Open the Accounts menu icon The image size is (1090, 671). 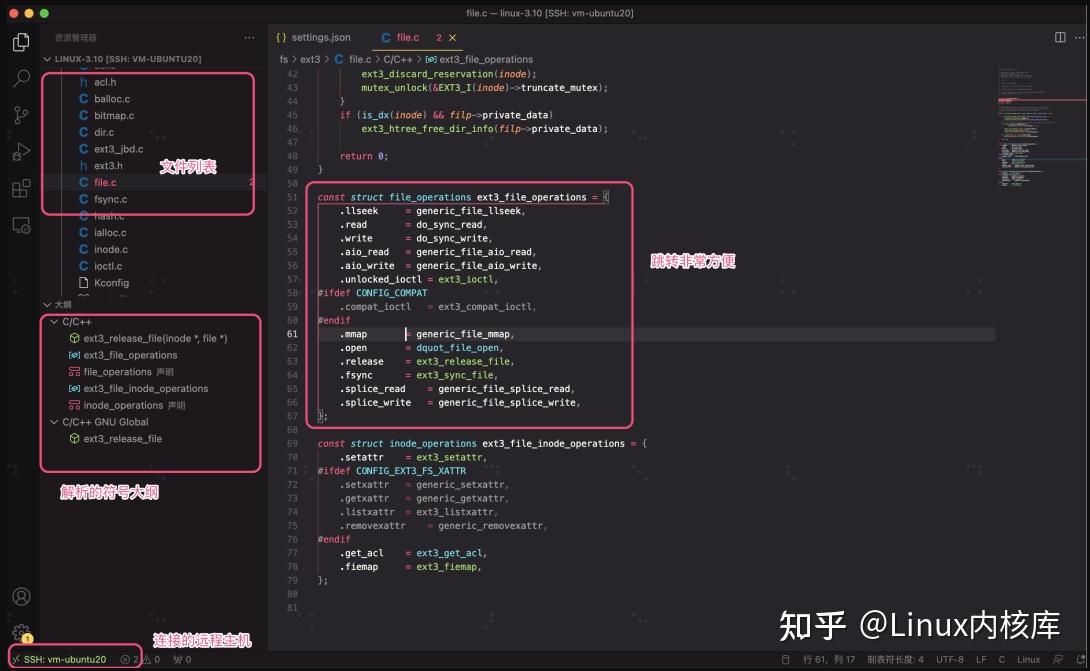[21, 597]
